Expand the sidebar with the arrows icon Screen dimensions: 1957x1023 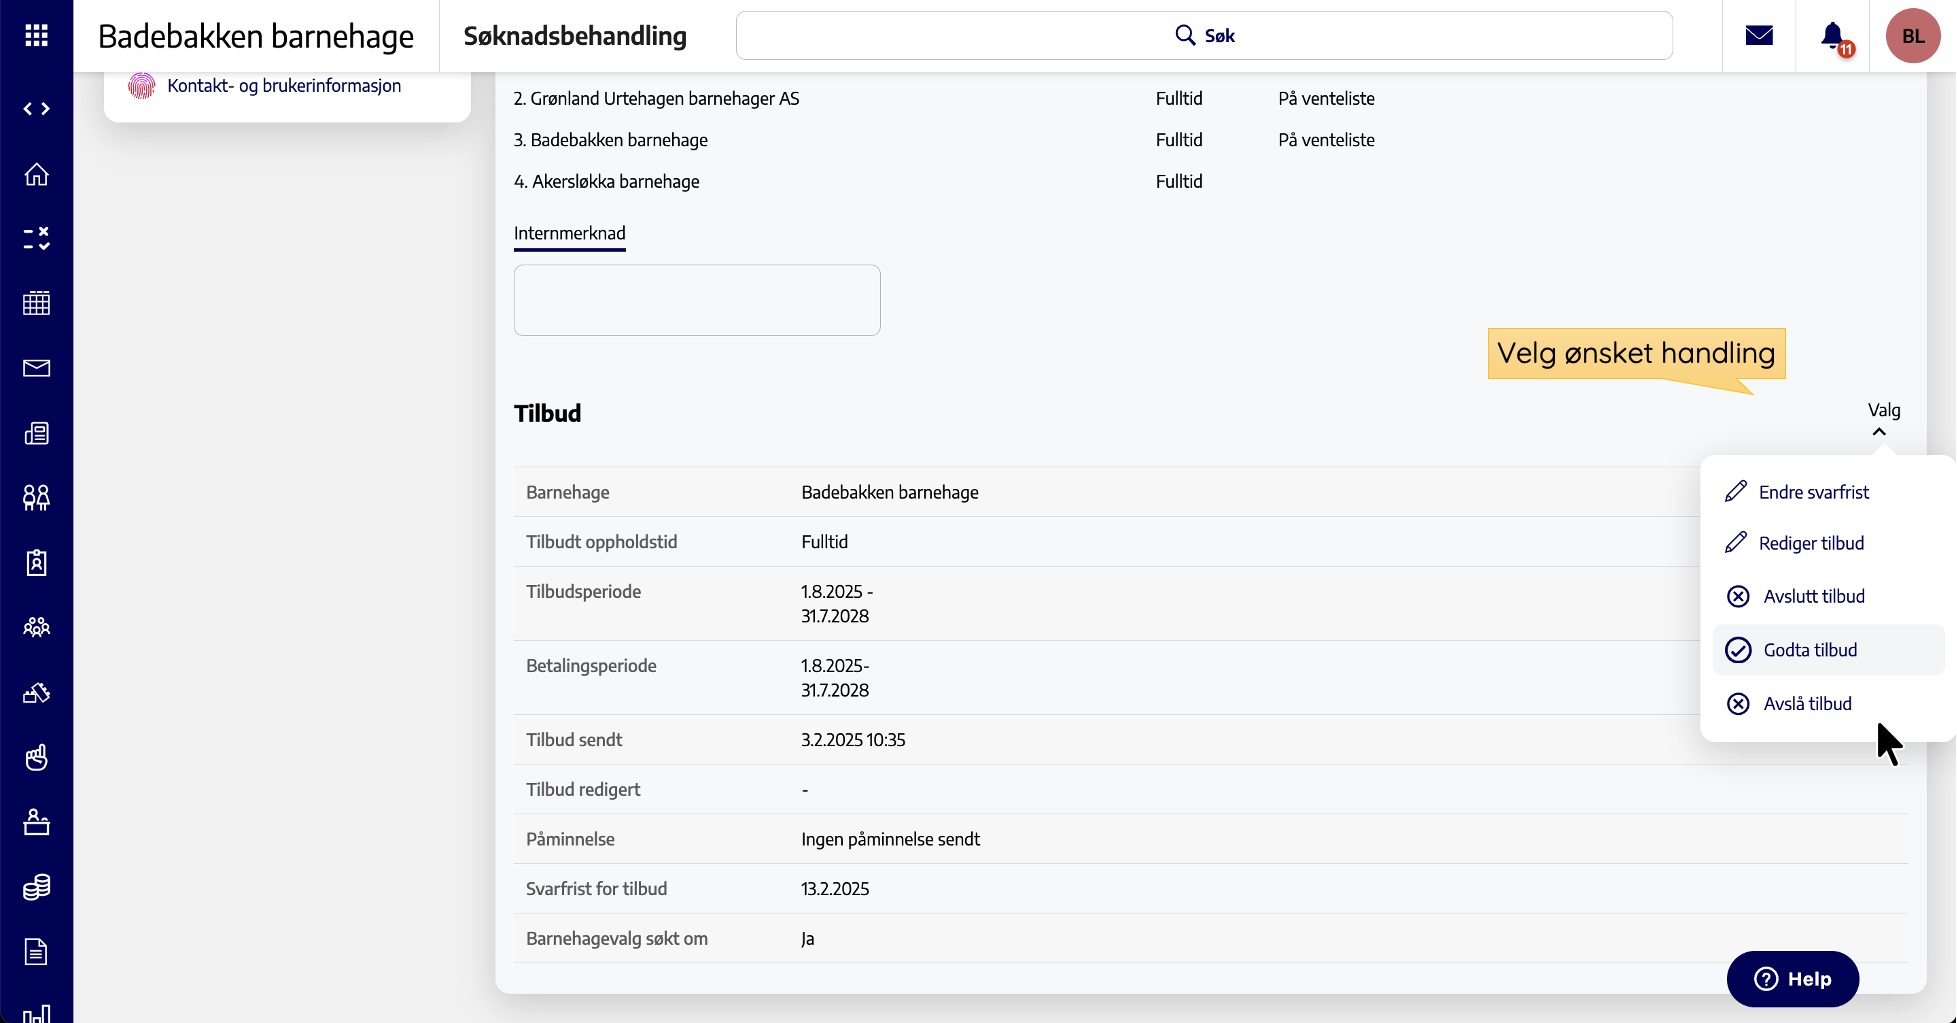36,109
